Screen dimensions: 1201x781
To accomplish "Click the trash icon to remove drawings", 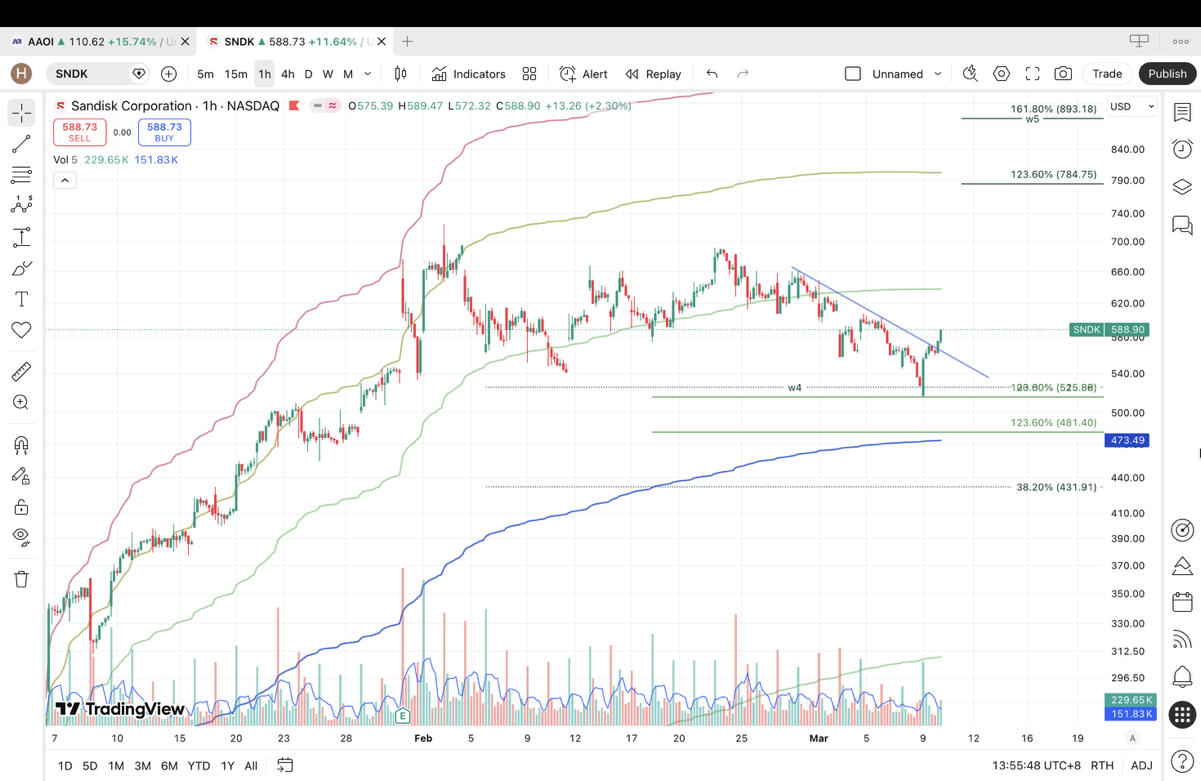I will pyautogui.click(x=21, y=579).
